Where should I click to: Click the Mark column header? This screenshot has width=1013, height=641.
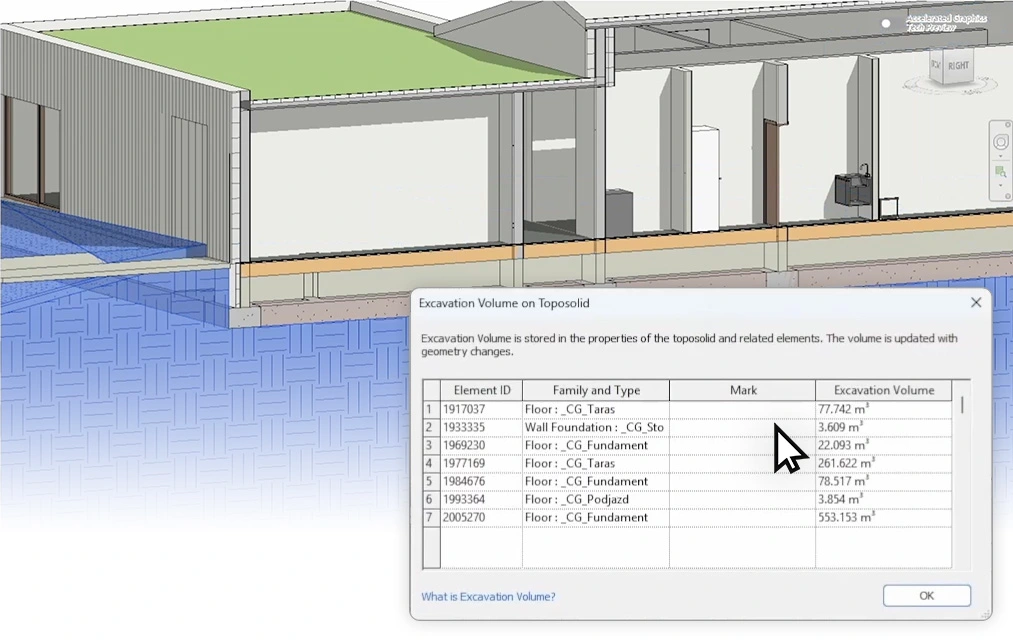point(743,390)
